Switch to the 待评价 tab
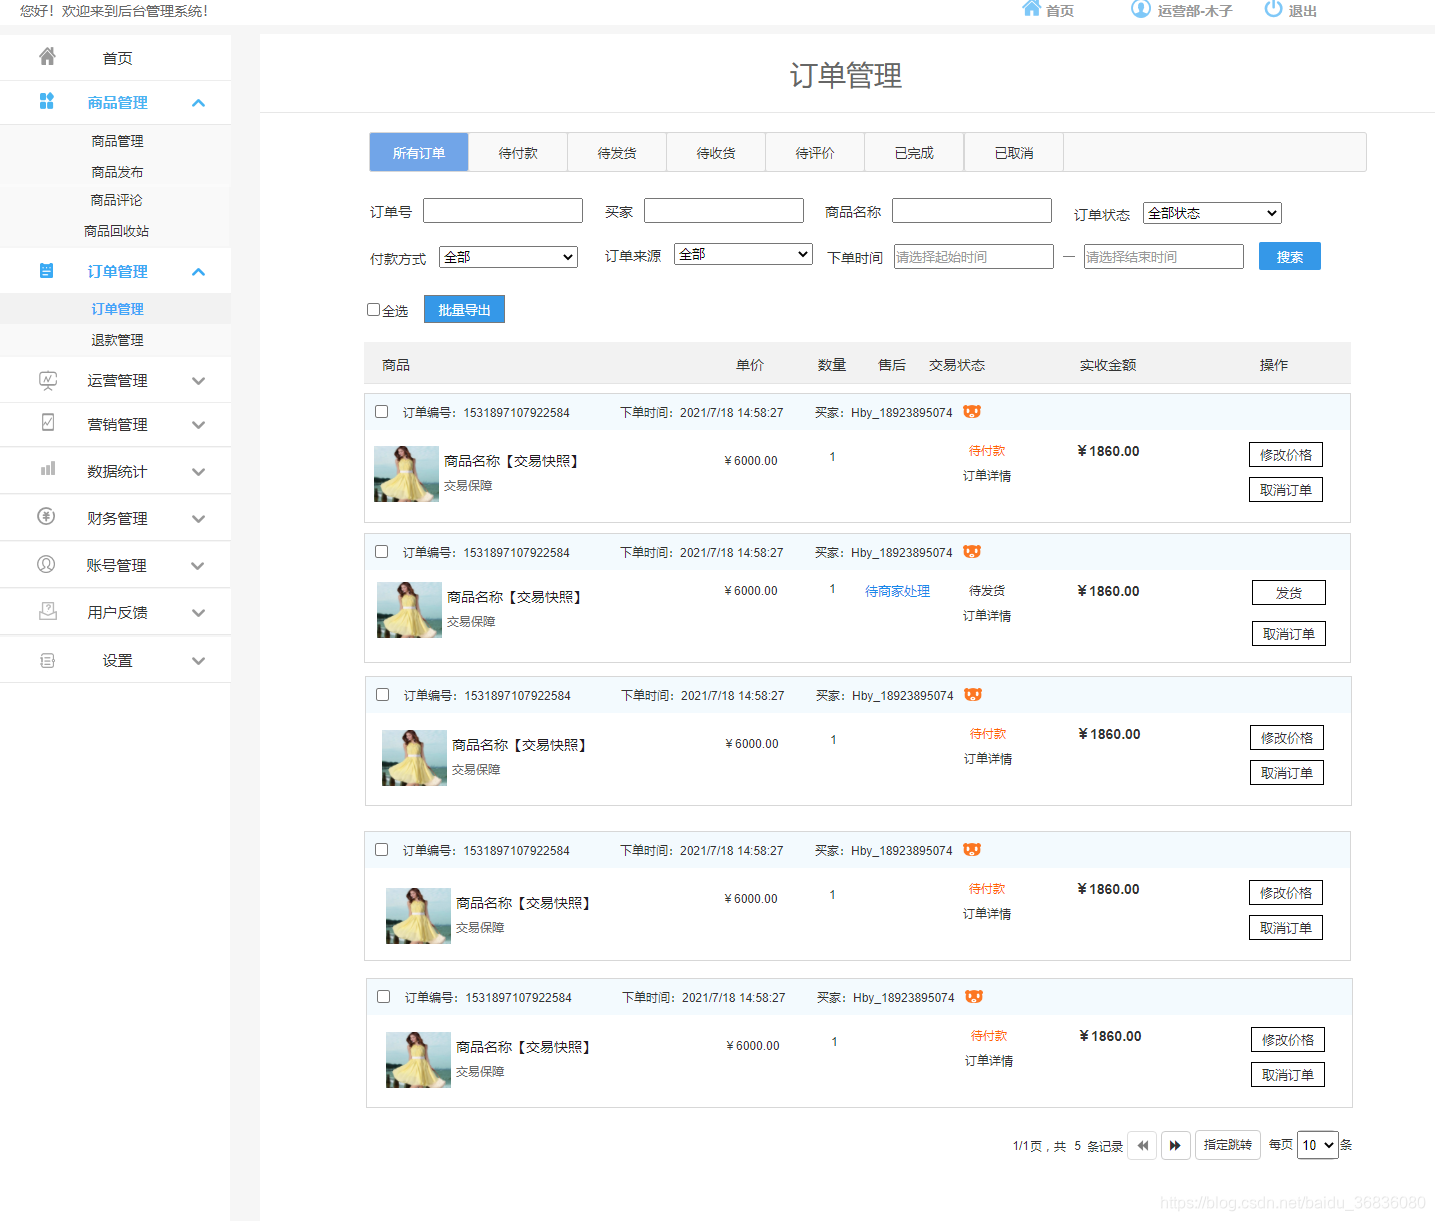This screenshot has width=1435, height=1221. coord(815,152)
